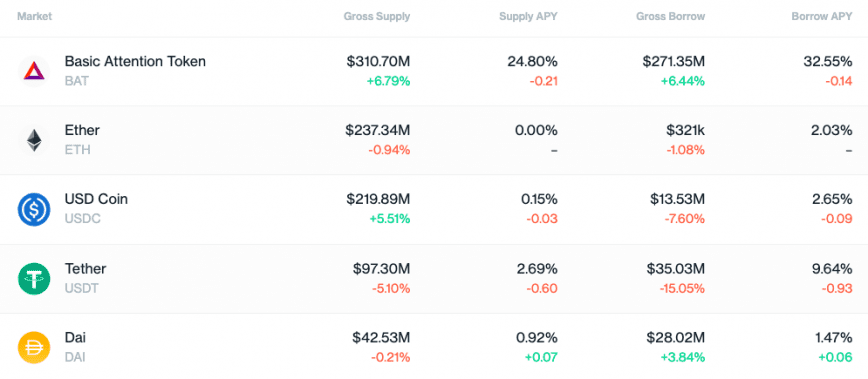Click the BAT gross supply $310.70M value
The width and height of the screenshot is (868, 379).
click(378, 61)
